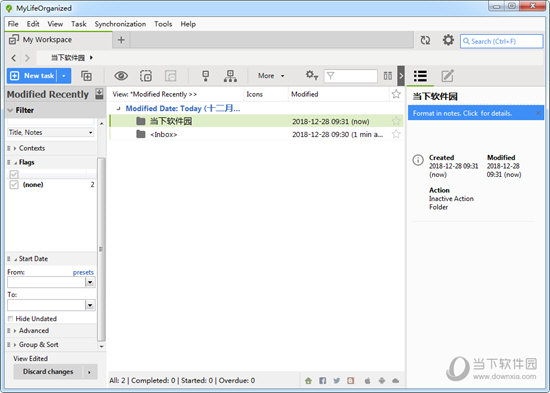Expand the Contexts section
The image size is (550, 393).
pyautogui.click(x=15, y=148)
